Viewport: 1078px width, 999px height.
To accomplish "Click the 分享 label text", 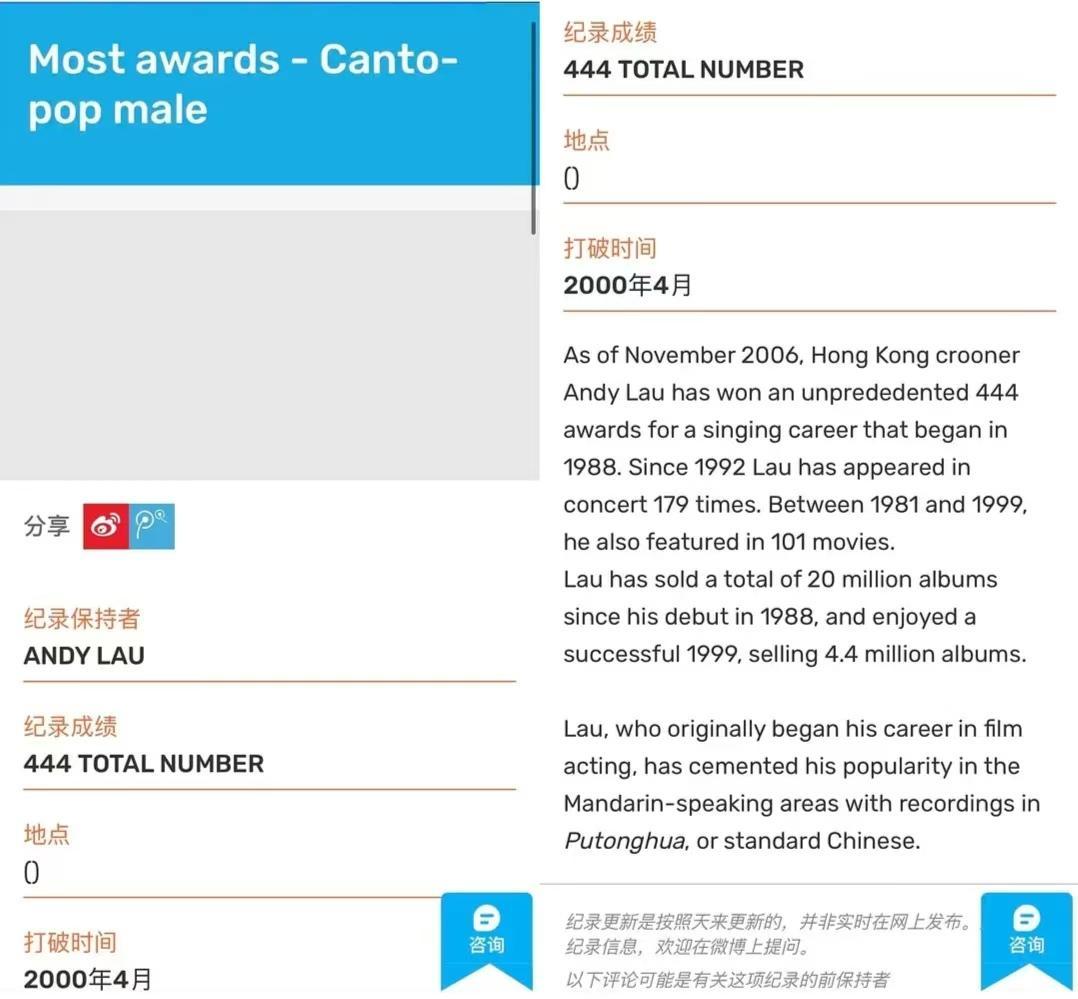I will tap(47, 526).
